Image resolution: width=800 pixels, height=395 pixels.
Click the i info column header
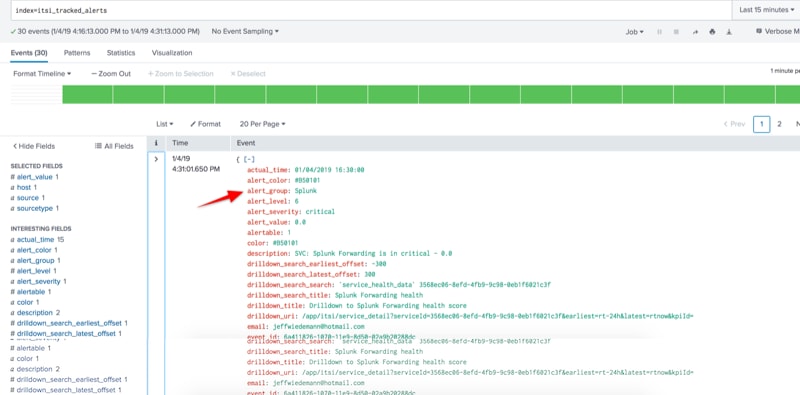coord(156,143)
